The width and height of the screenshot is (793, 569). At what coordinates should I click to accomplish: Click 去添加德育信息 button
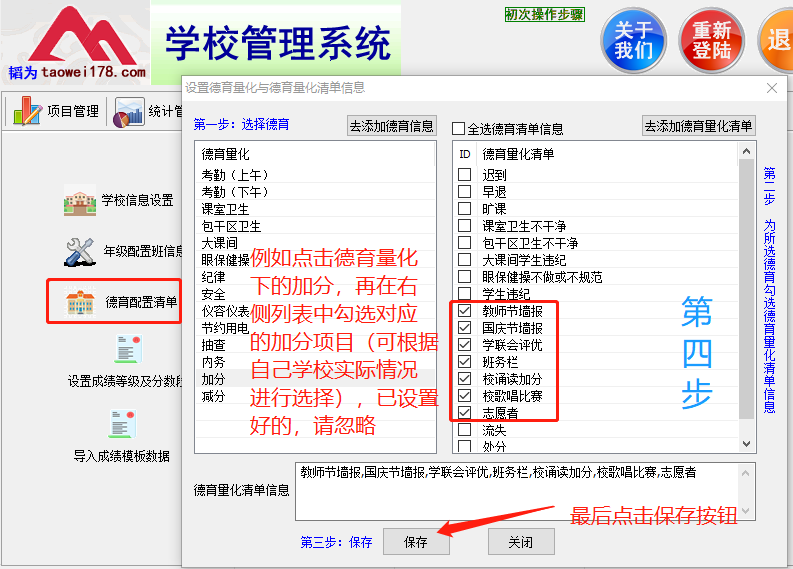click(392, 126)
